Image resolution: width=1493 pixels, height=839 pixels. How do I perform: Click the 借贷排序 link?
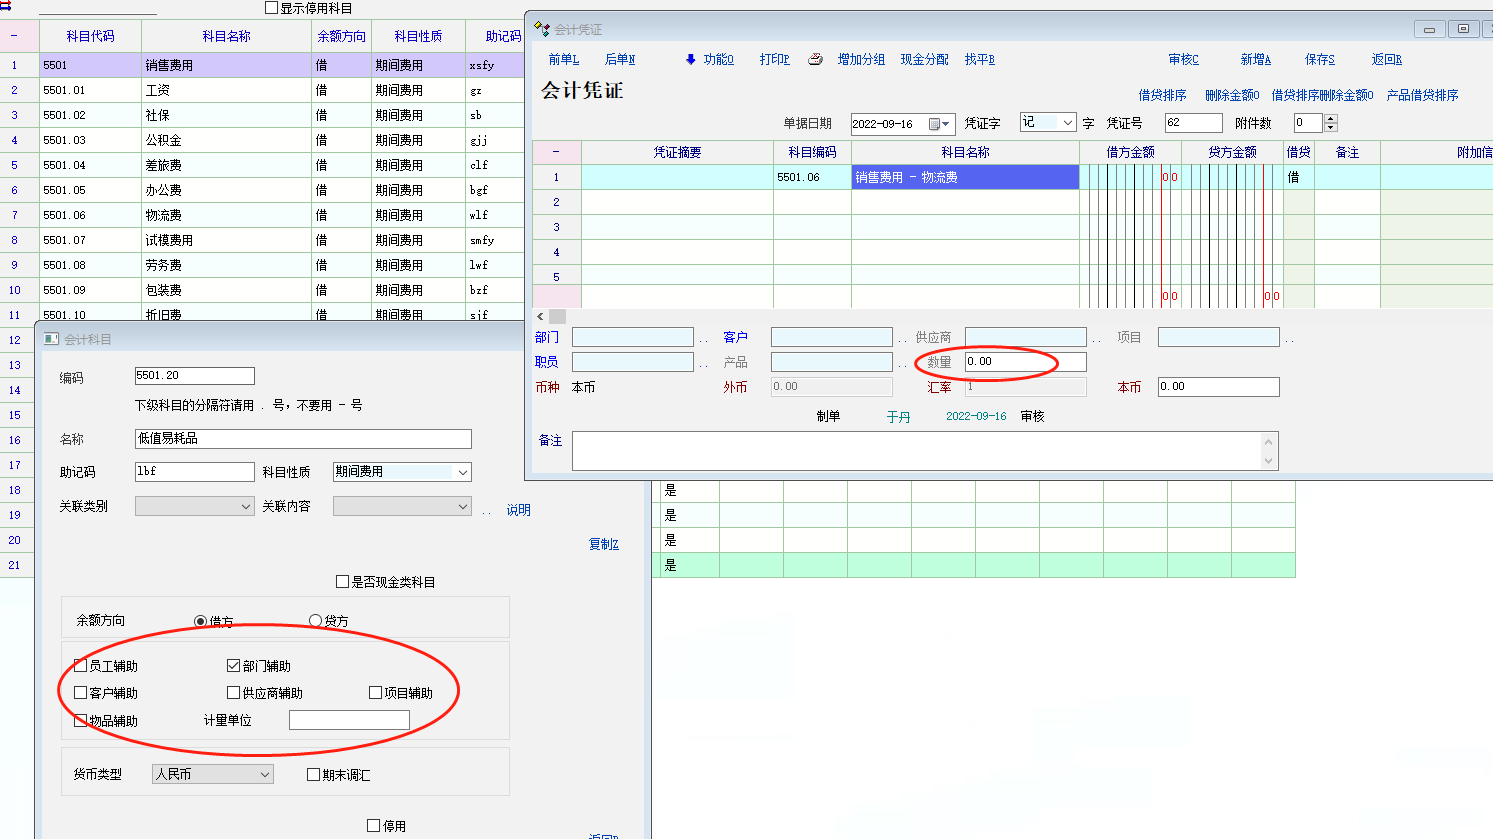click(x=1162, y=95)
